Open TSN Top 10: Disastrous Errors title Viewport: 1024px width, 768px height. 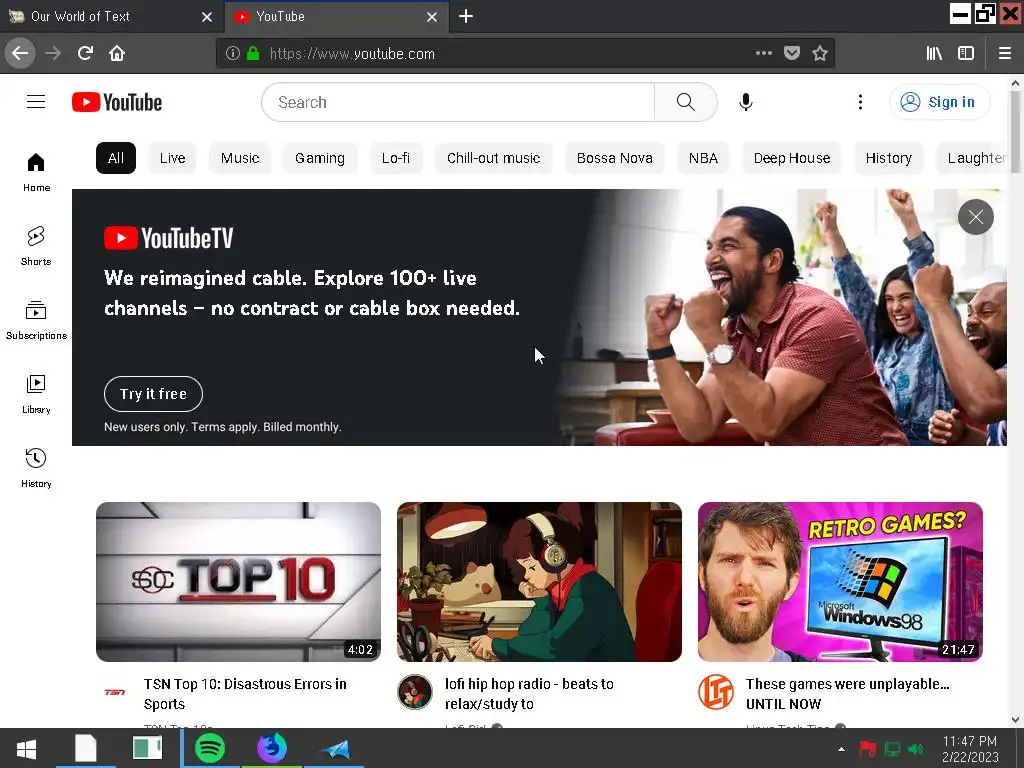(245, 694)
